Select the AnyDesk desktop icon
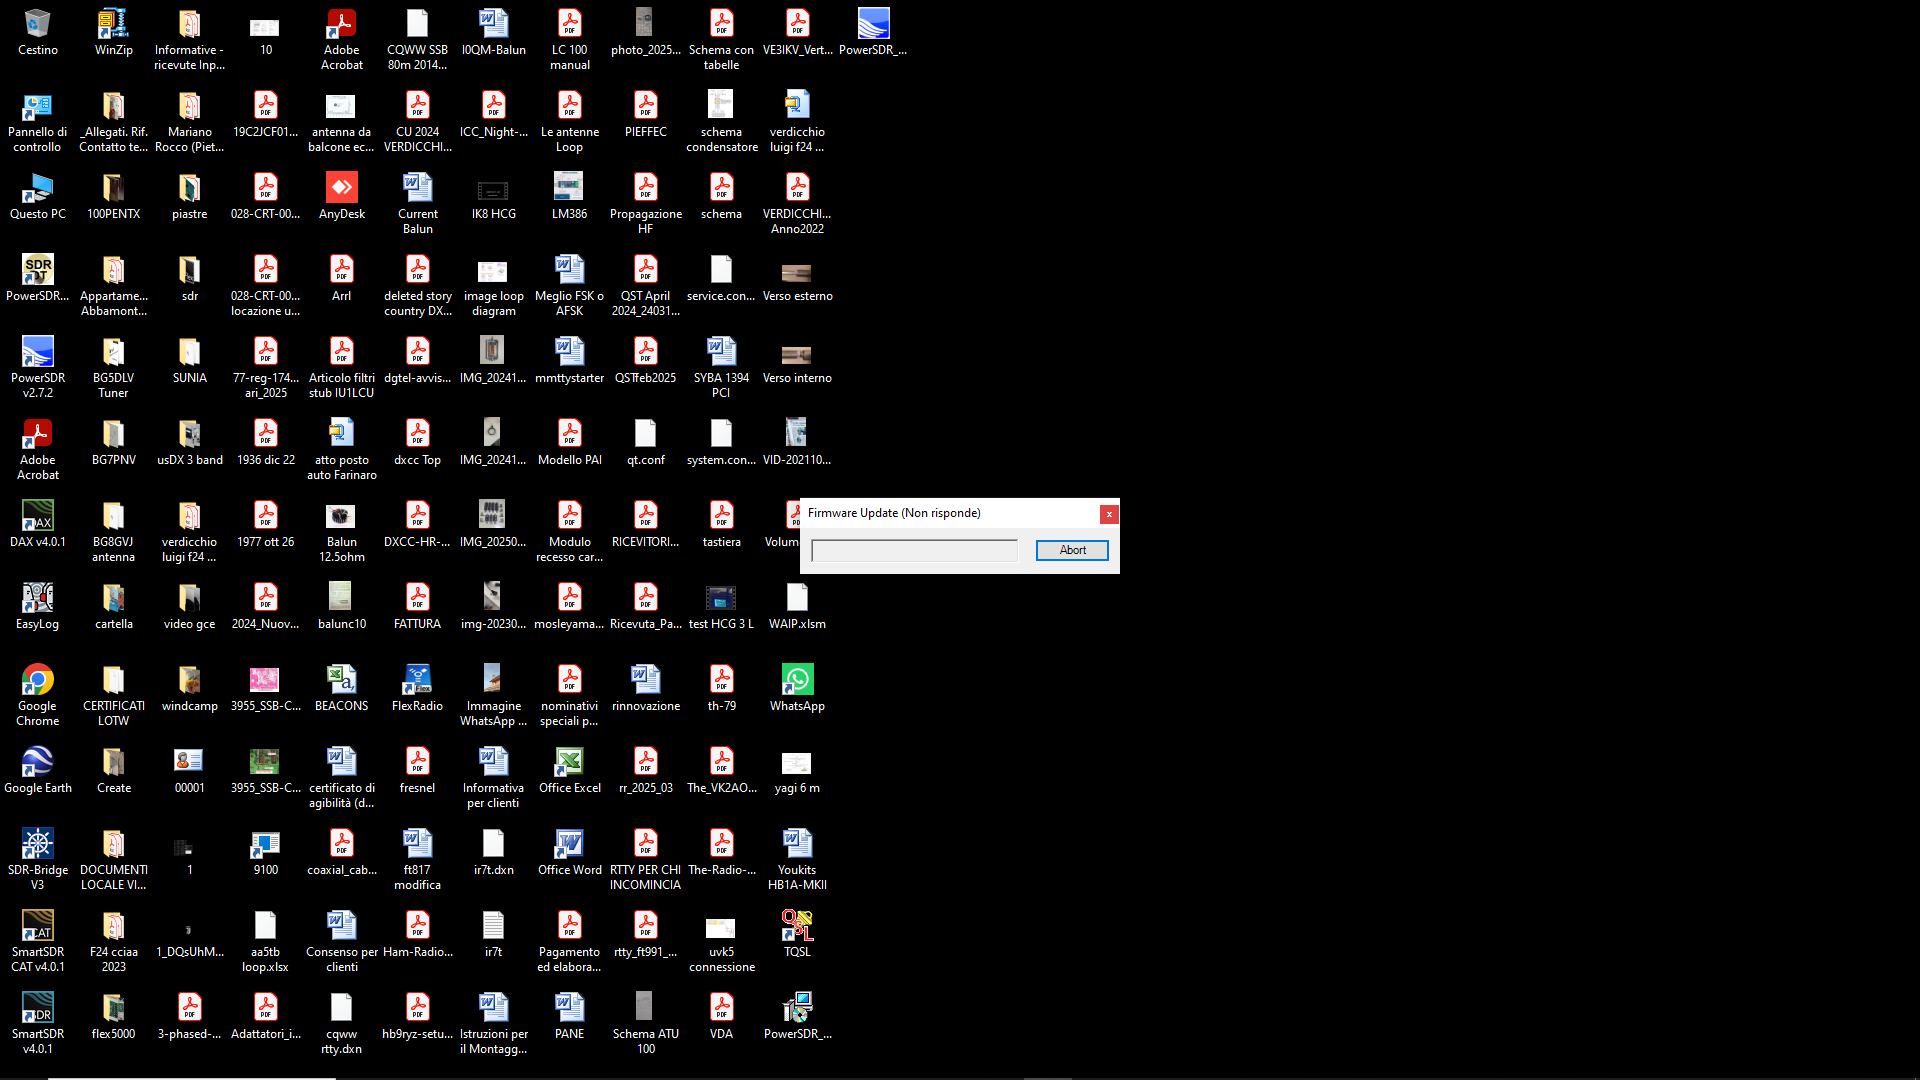The width and height of the screenshot is (1920, 1080). pos(342,197)
